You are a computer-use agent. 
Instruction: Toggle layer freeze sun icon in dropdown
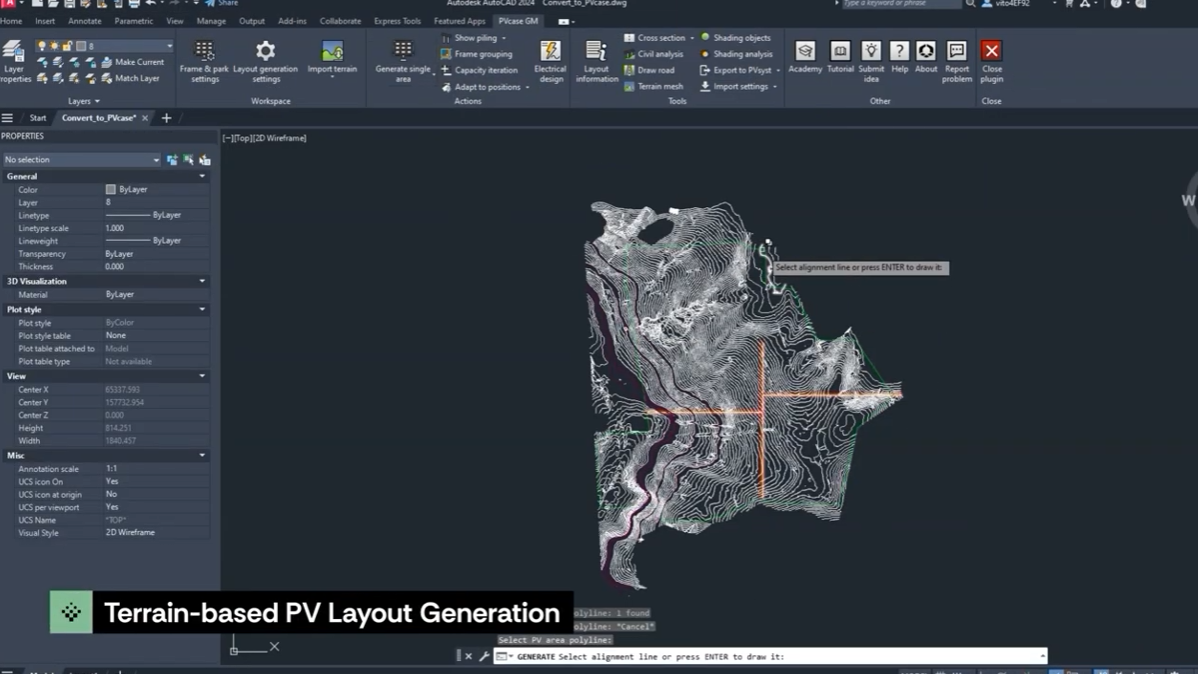(x=54, y=46)
